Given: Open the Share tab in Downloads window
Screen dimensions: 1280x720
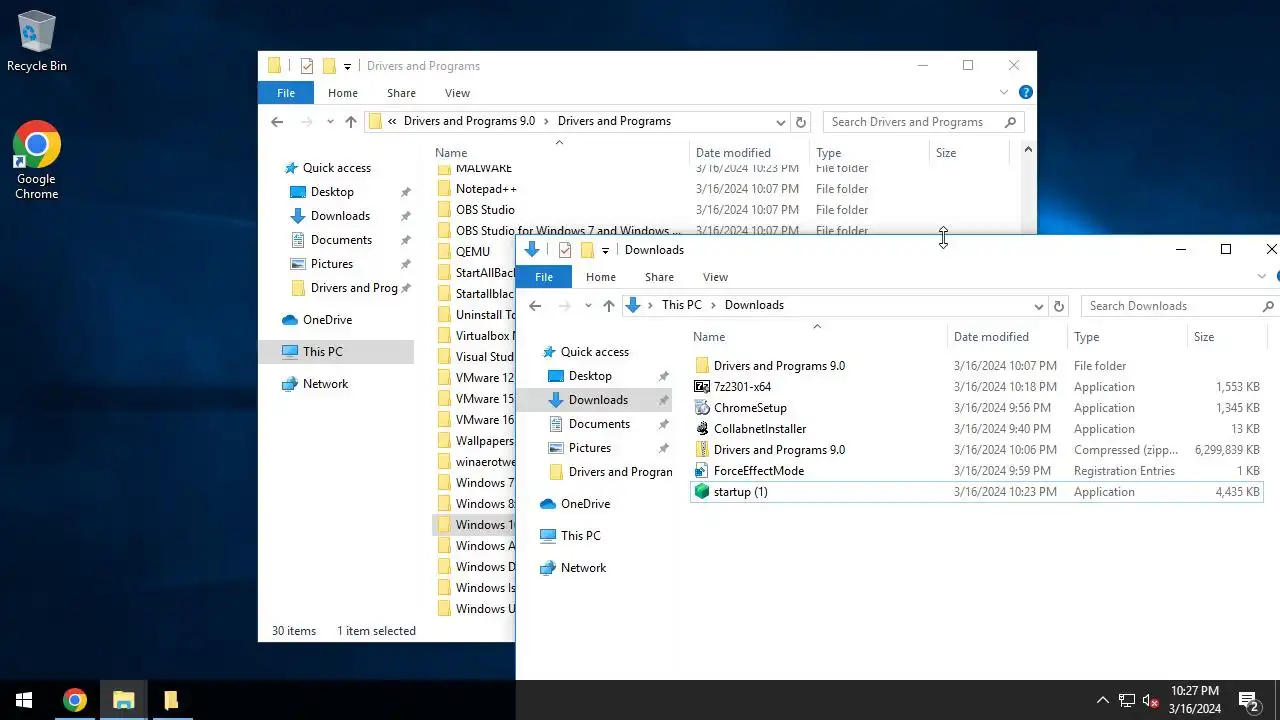Looking at the screenshot, I should (659, 277).
